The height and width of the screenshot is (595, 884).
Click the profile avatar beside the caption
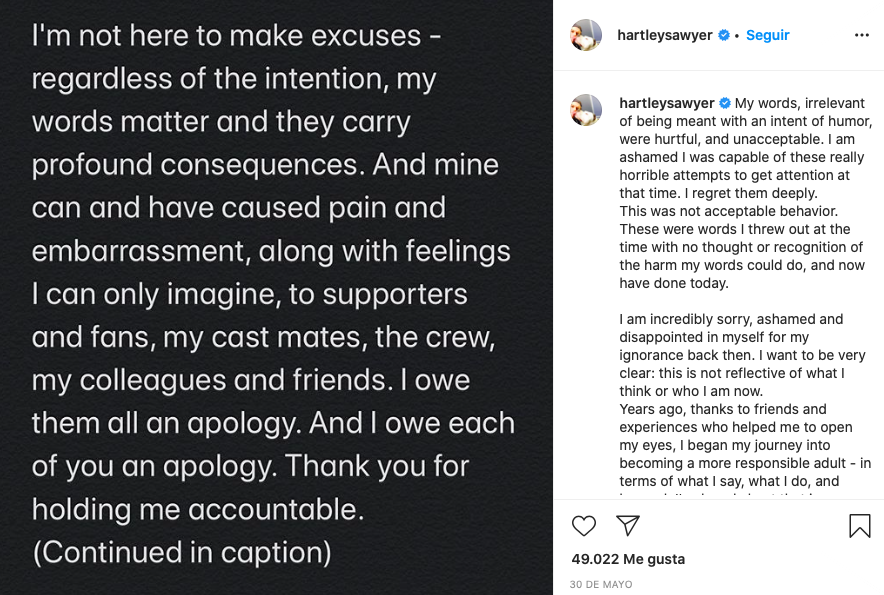(x=586, y=109)
